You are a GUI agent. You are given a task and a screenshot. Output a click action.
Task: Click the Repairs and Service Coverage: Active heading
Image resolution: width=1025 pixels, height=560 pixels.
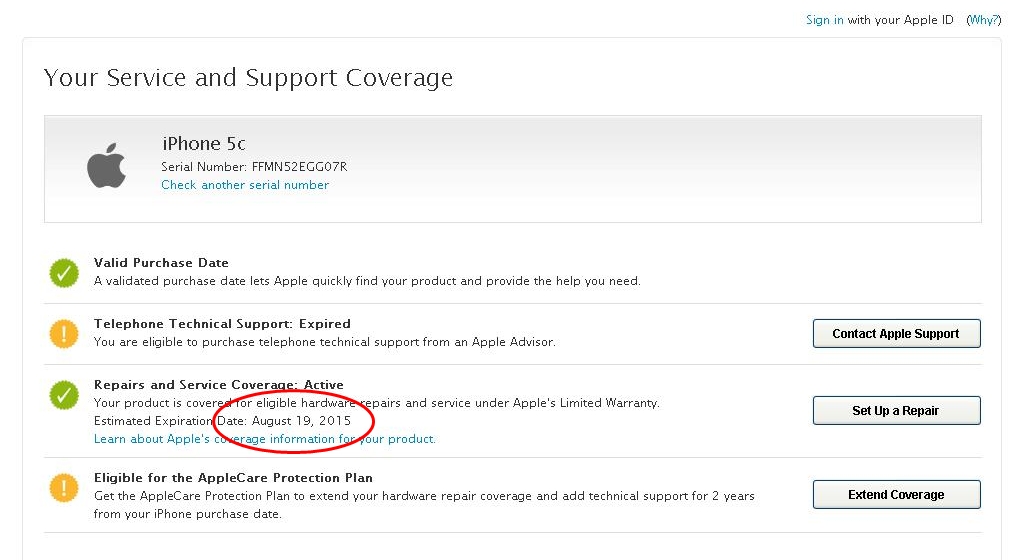pos(218,385)
